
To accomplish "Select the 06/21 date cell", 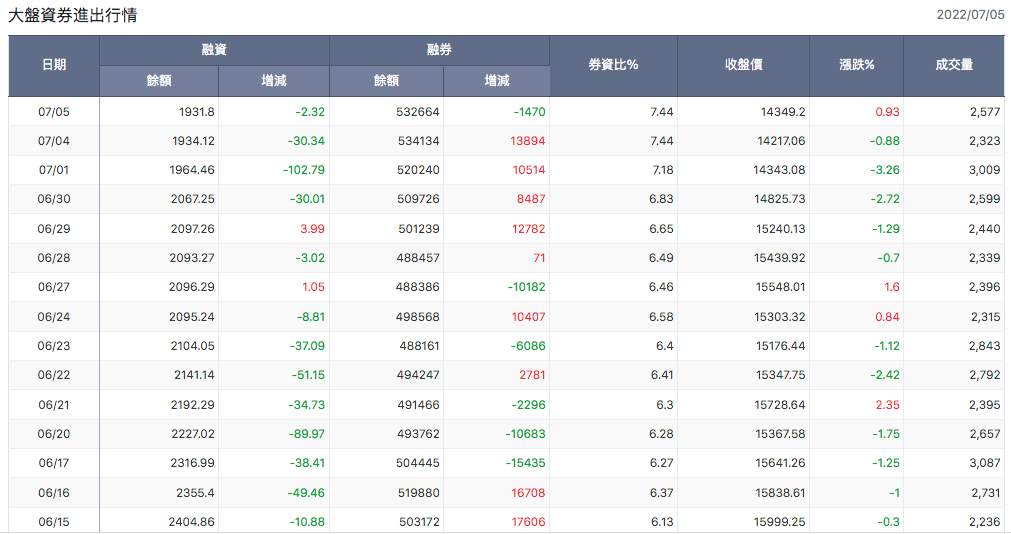I will pos(54,405).
